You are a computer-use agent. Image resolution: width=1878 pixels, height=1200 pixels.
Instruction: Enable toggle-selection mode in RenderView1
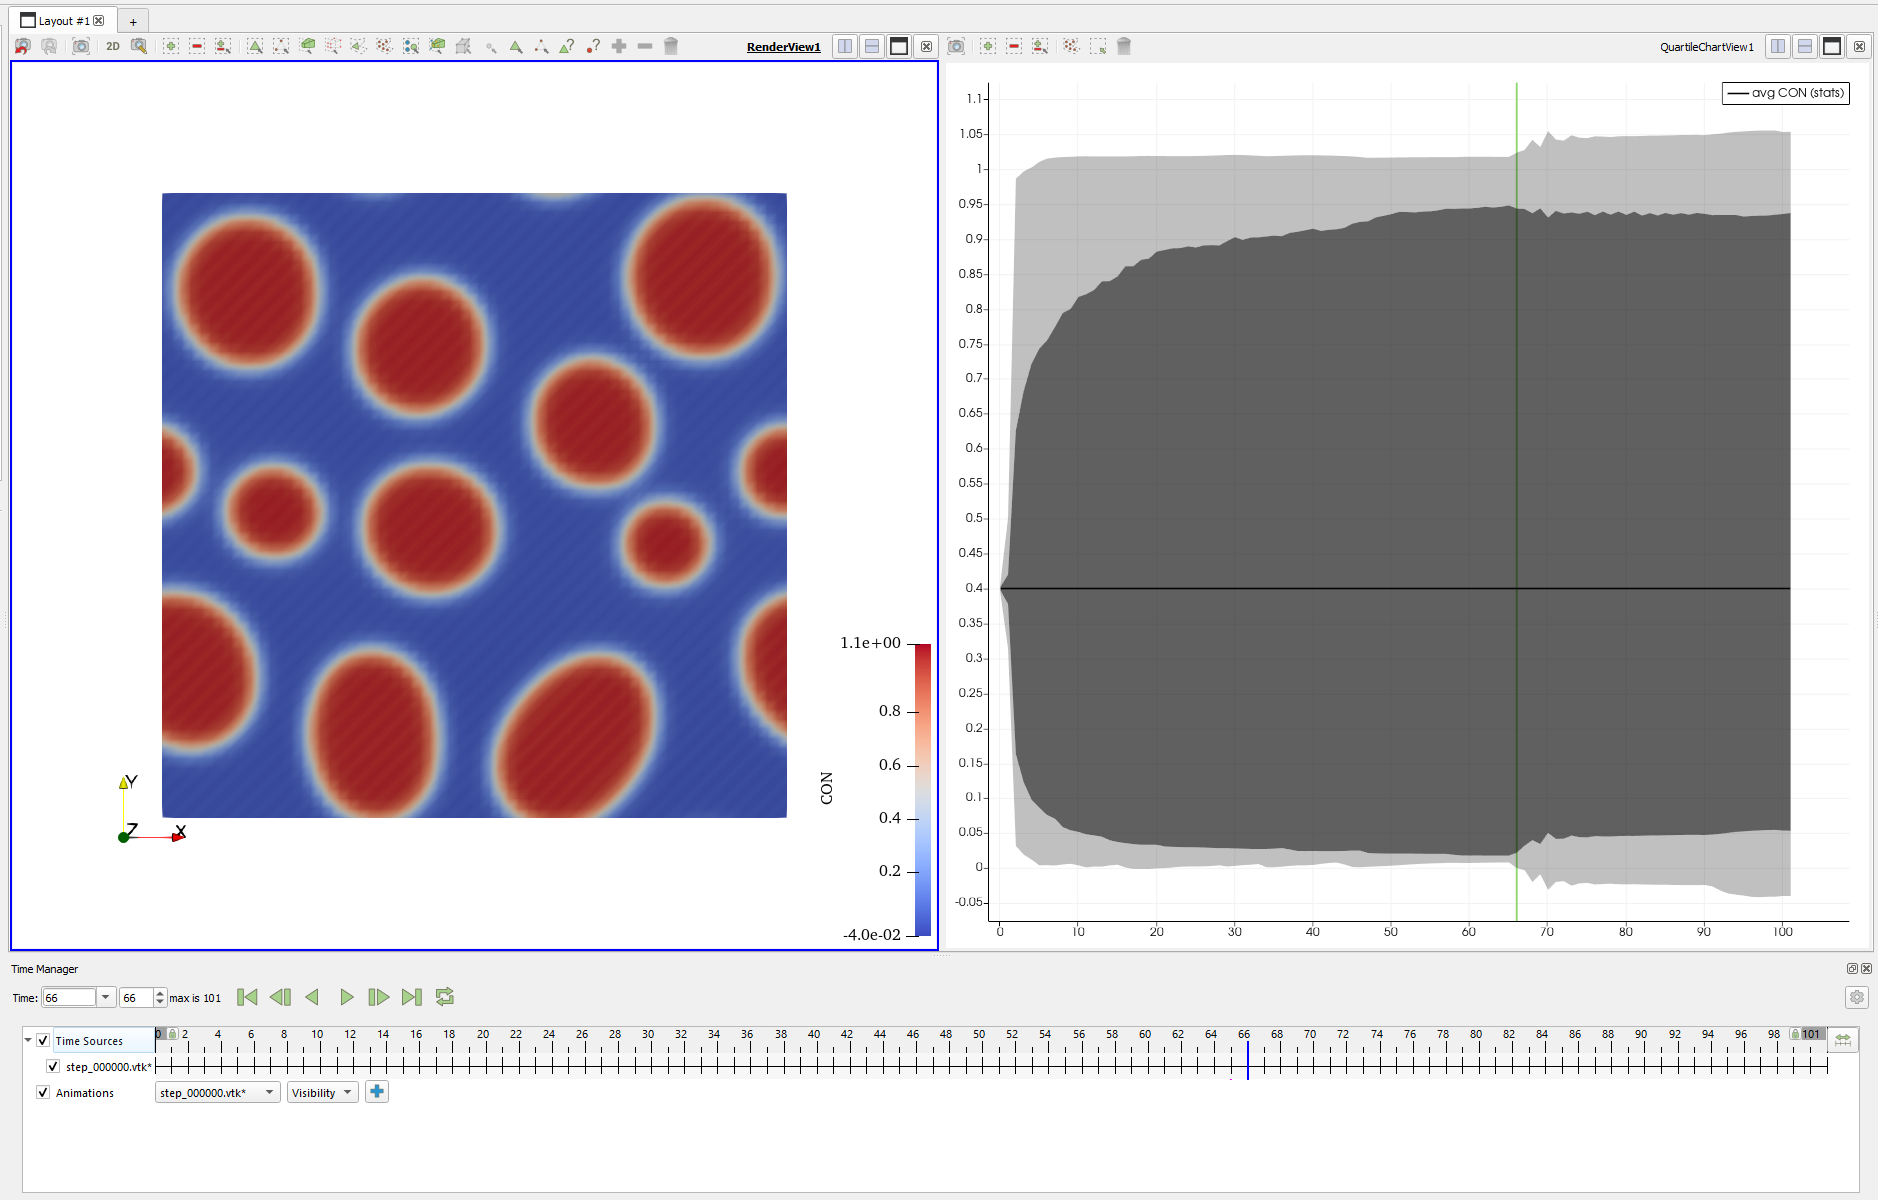(223, 46)
